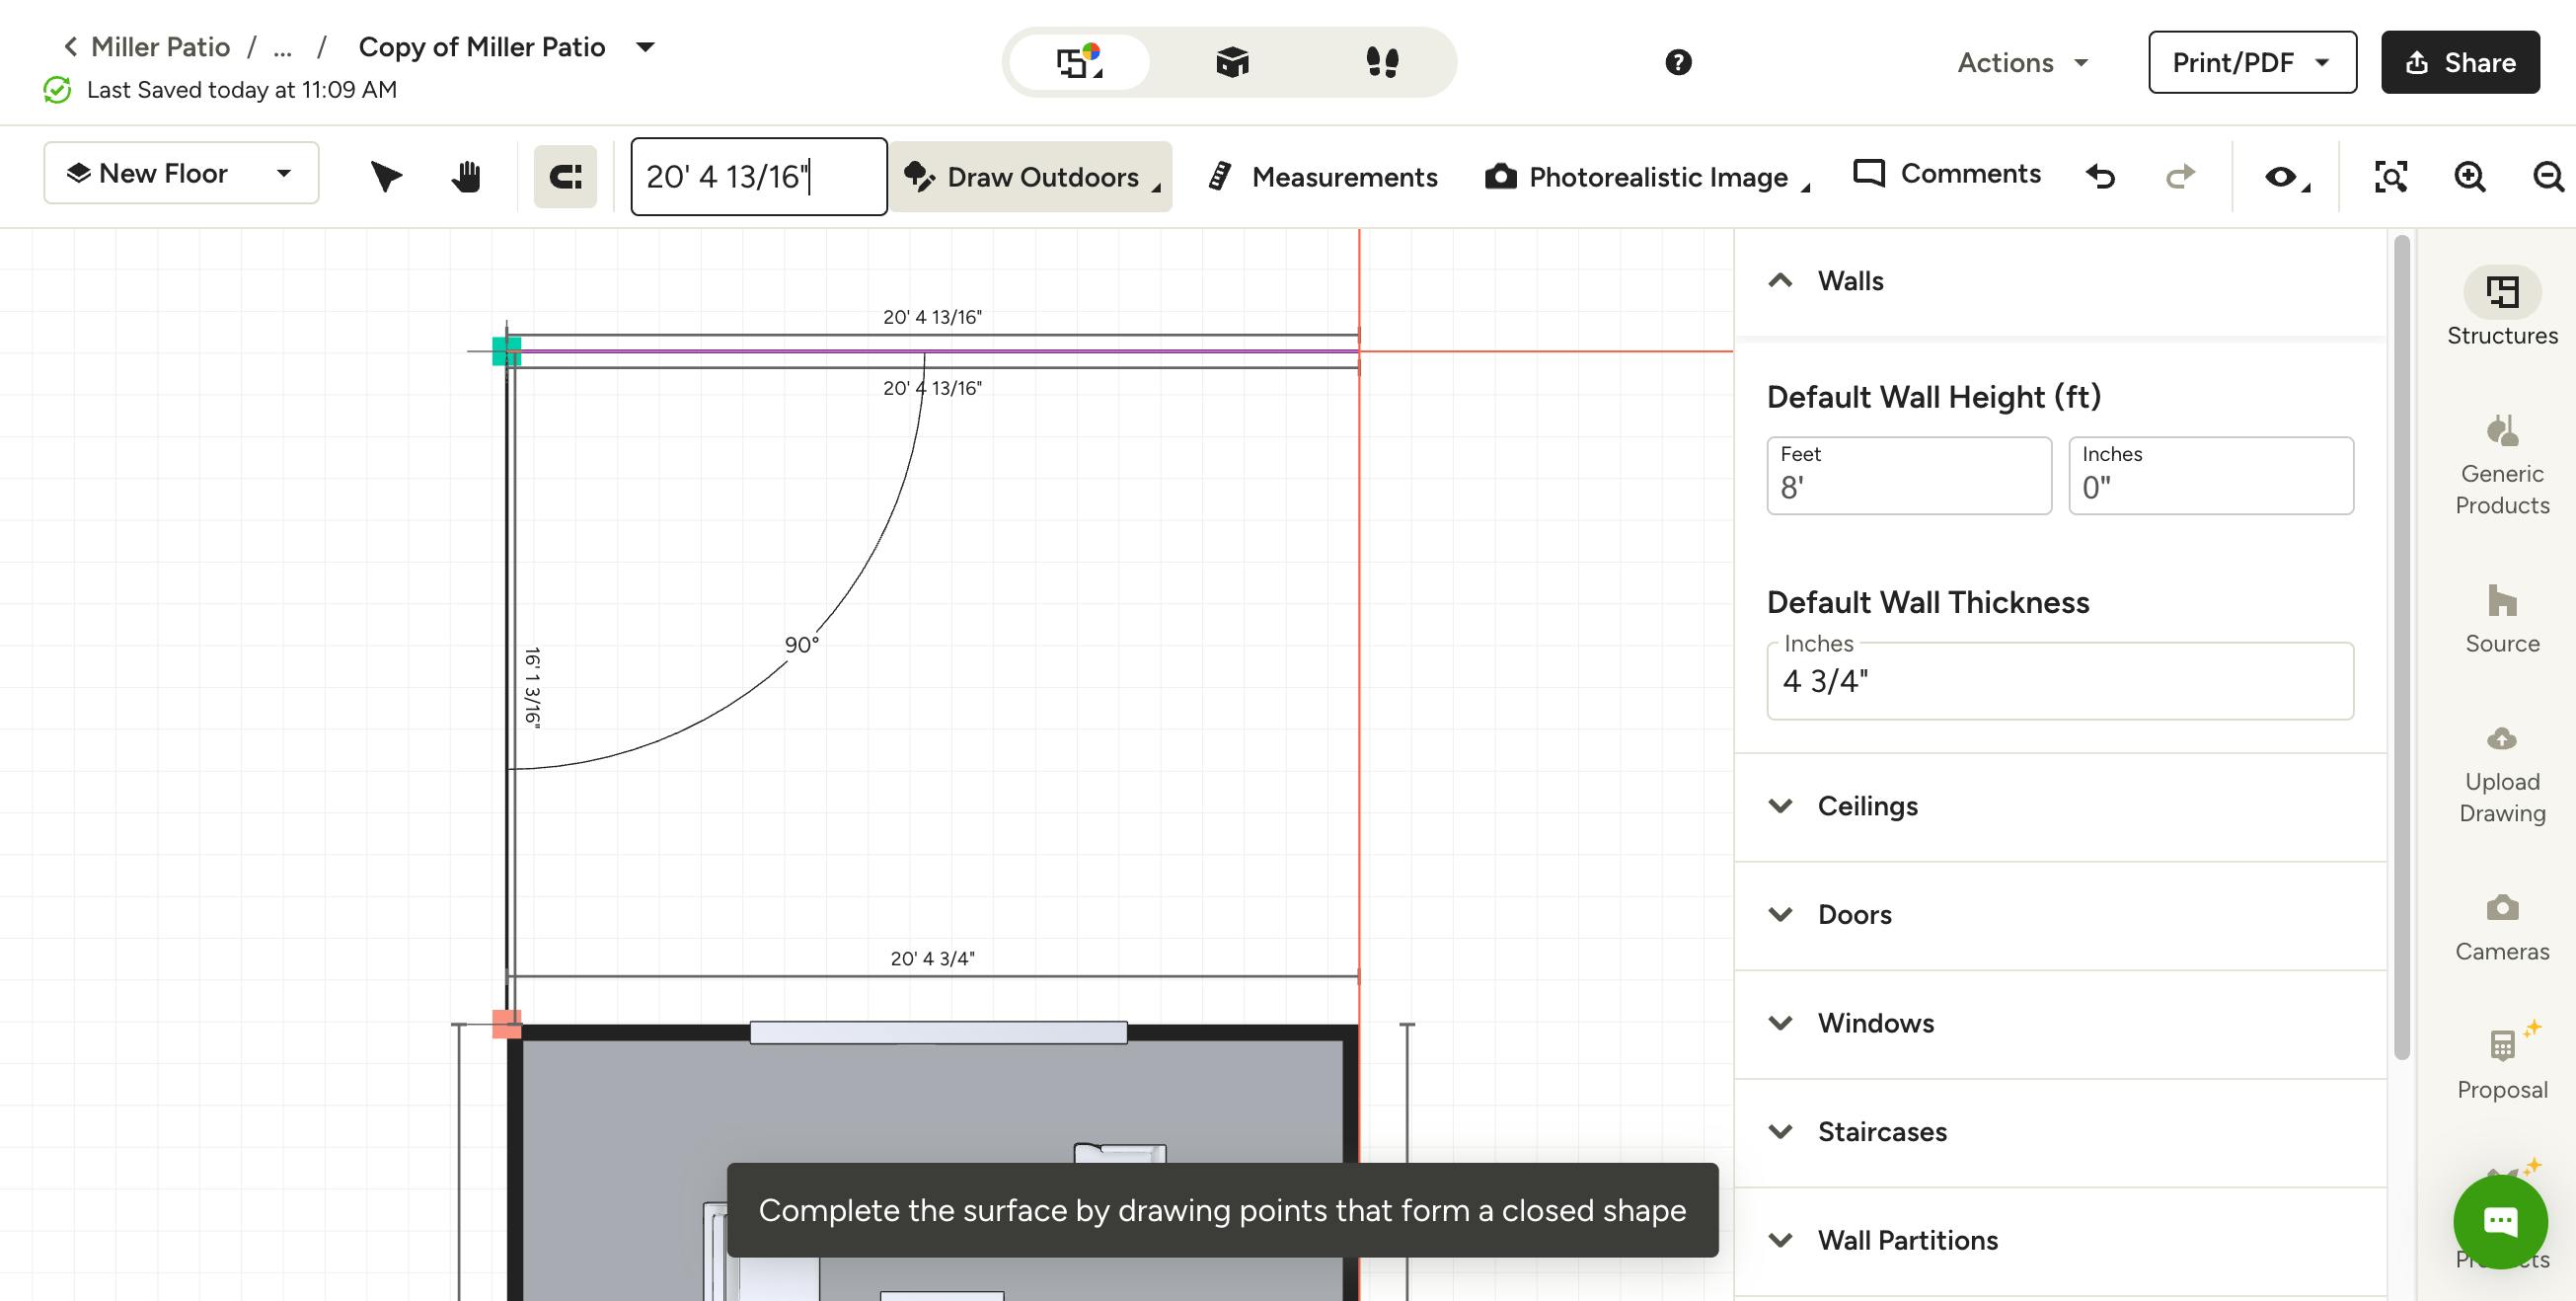Open the Actions dropdown menu
The height and width of the screenshot is (1301, 2576).
[x=2023, y=62]
